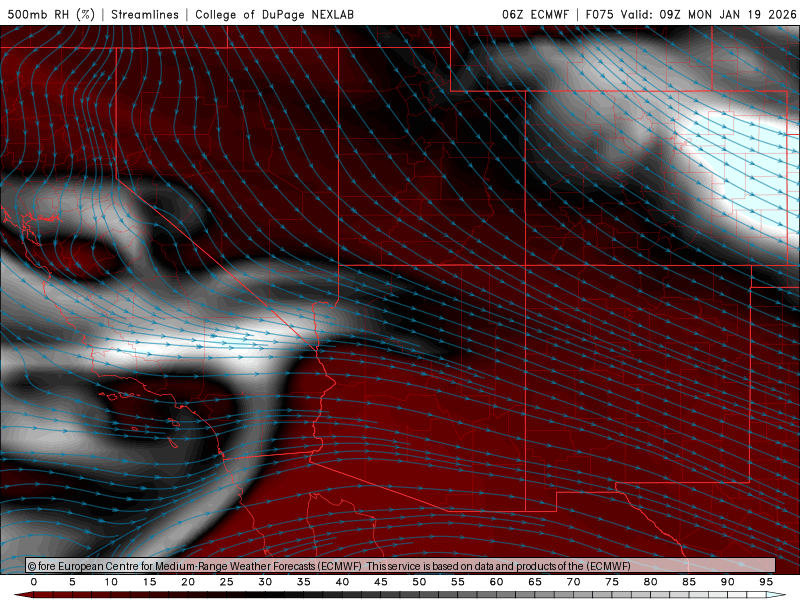The height and width of the screenshot is (600, 800).
Task: Click the '75' value on color scale
Action: coord(612,582)
